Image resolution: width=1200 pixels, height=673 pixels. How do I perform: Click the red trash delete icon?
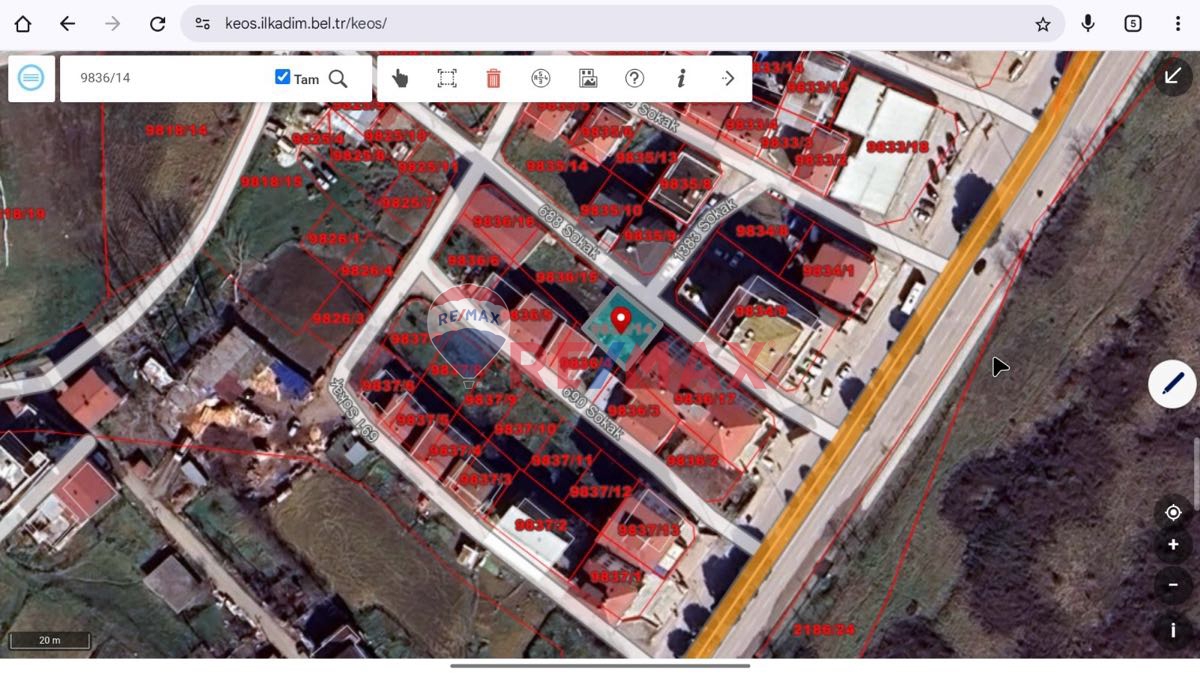pos(493,78)
